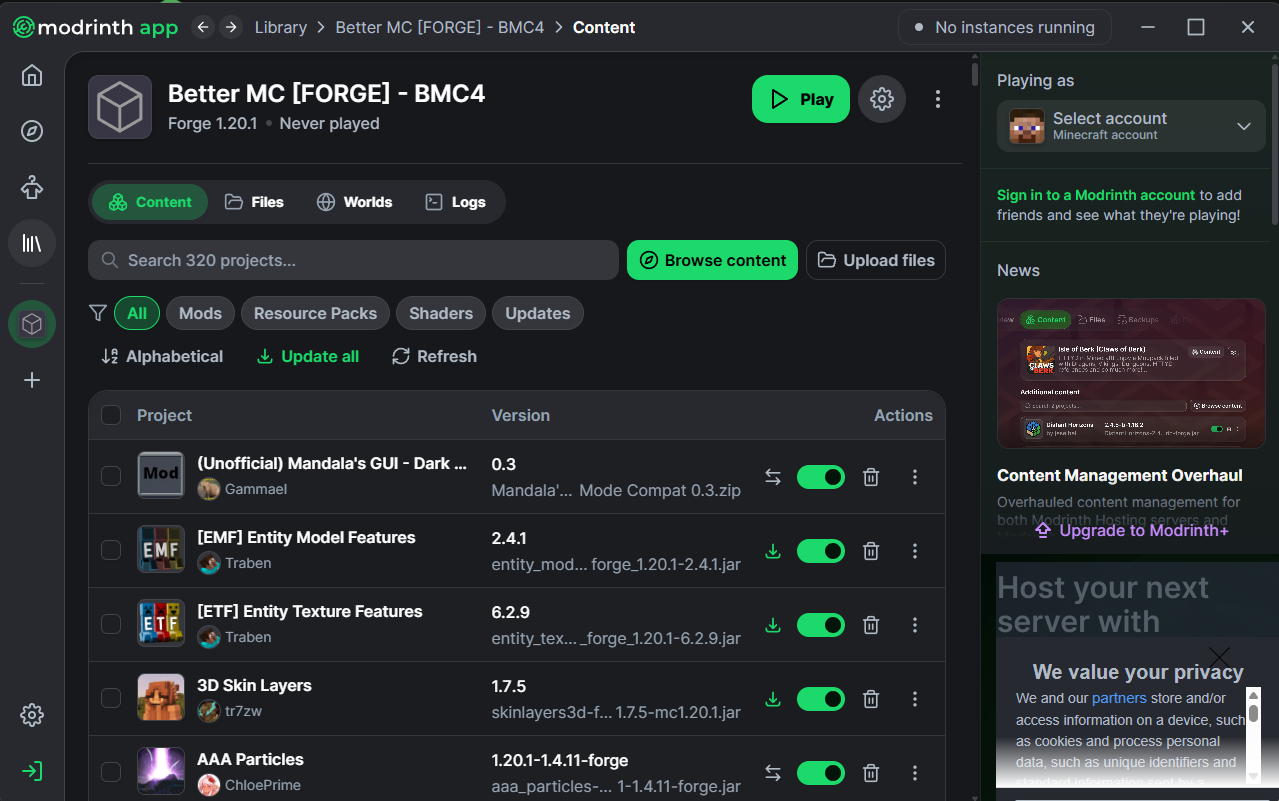Viewport: 1279px width, 801px height.
Task: Click the Upgrade to Modrinth+ link
Action: point(1131,530)
